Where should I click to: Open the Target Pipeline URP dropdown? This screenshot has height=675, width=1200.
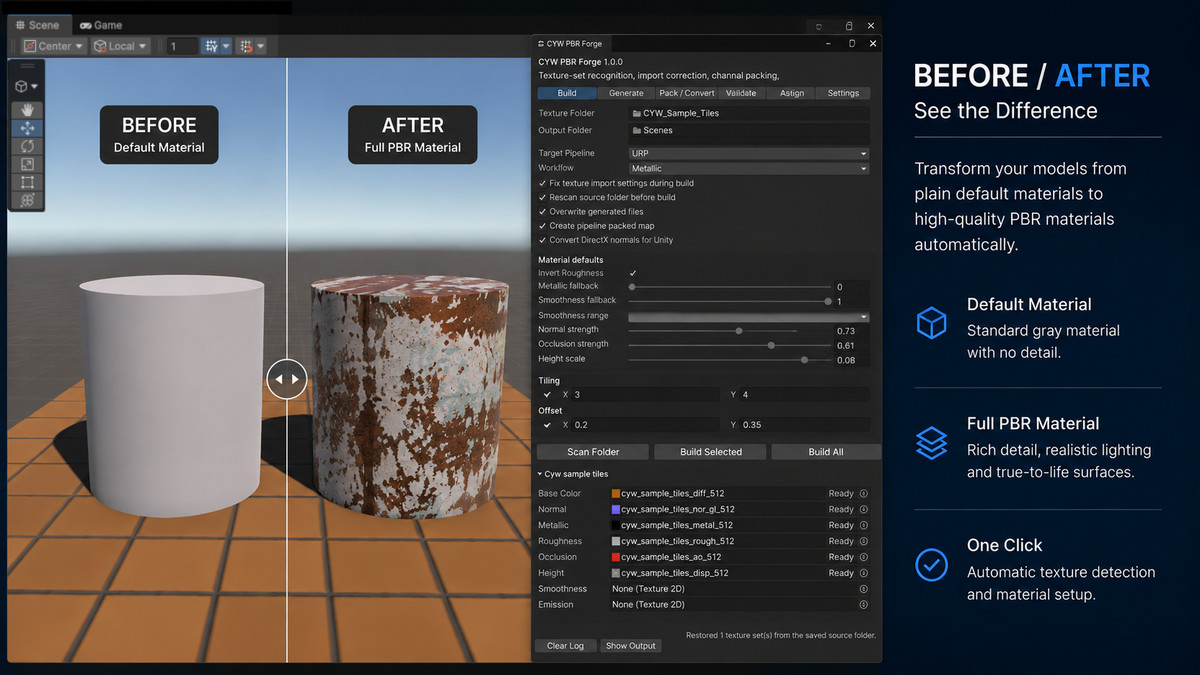coord(748,154)
